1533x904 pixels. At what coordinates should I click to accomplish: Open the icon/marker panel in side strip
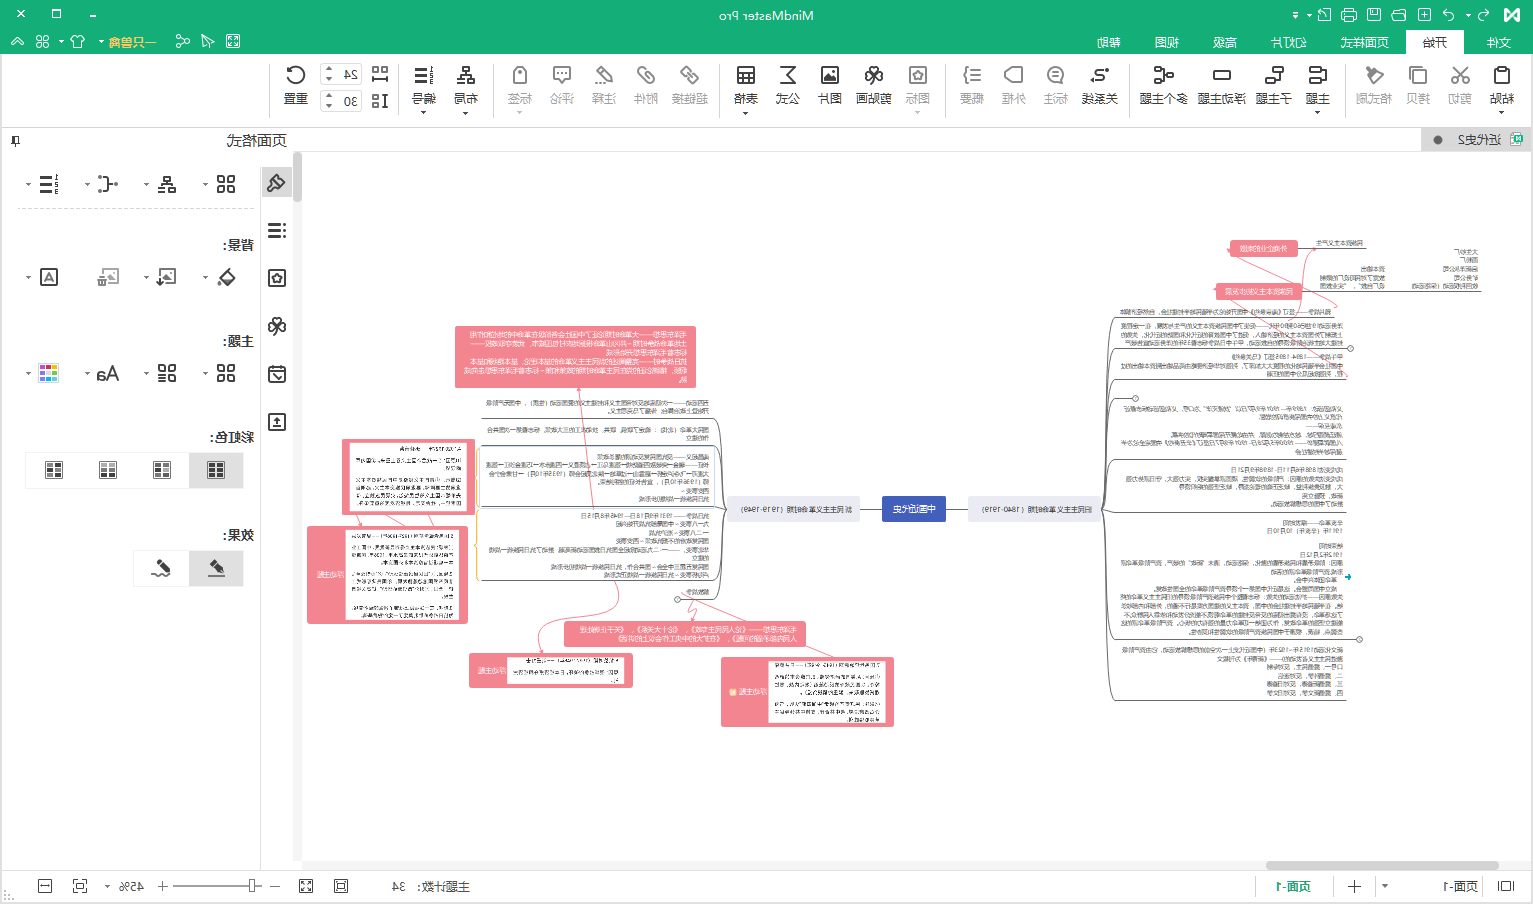pos(277,278)
